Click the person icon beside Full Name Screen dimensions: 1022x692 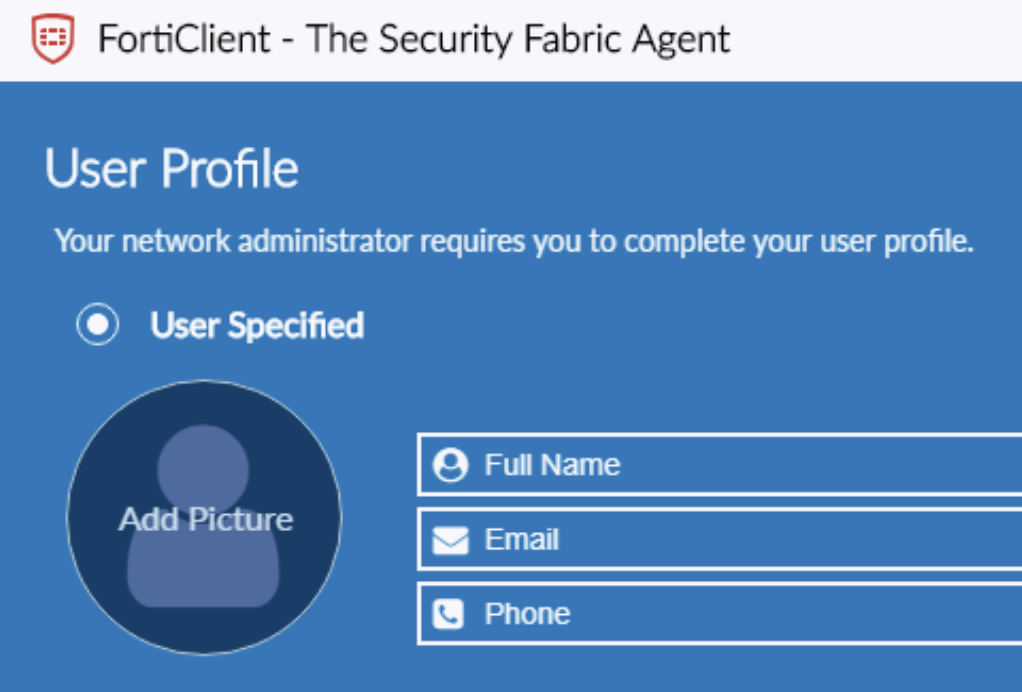tap(450, 465)
